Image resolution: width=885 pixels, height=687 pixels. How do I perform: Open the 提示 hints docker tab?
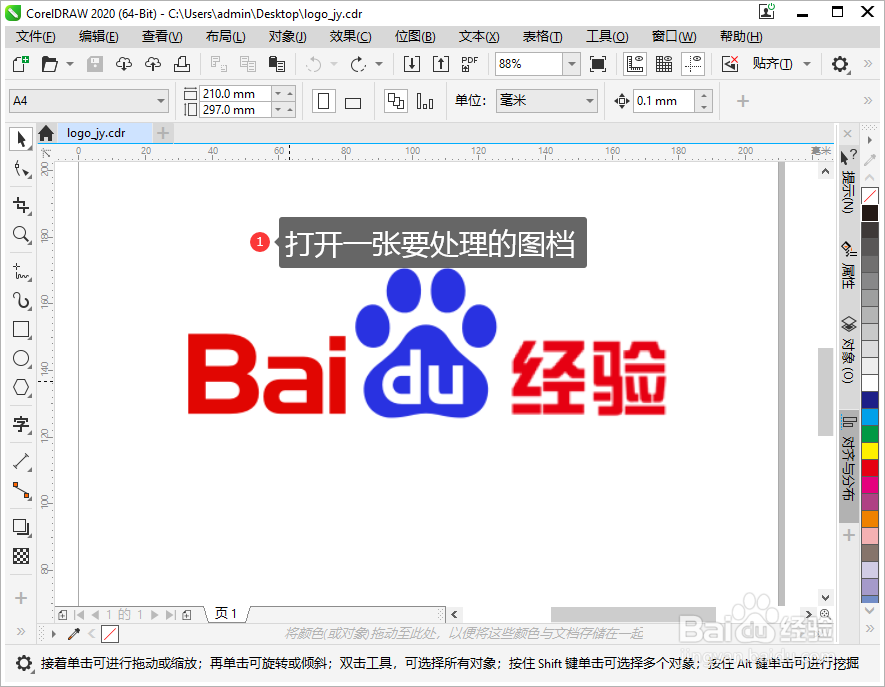848,182
